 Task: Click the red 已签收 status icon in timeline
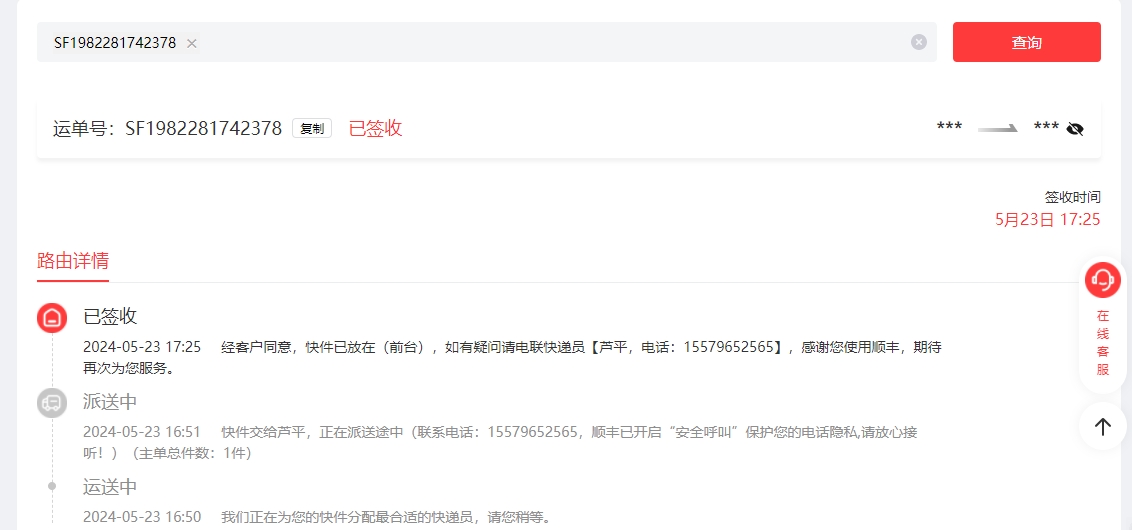[52, 318]
